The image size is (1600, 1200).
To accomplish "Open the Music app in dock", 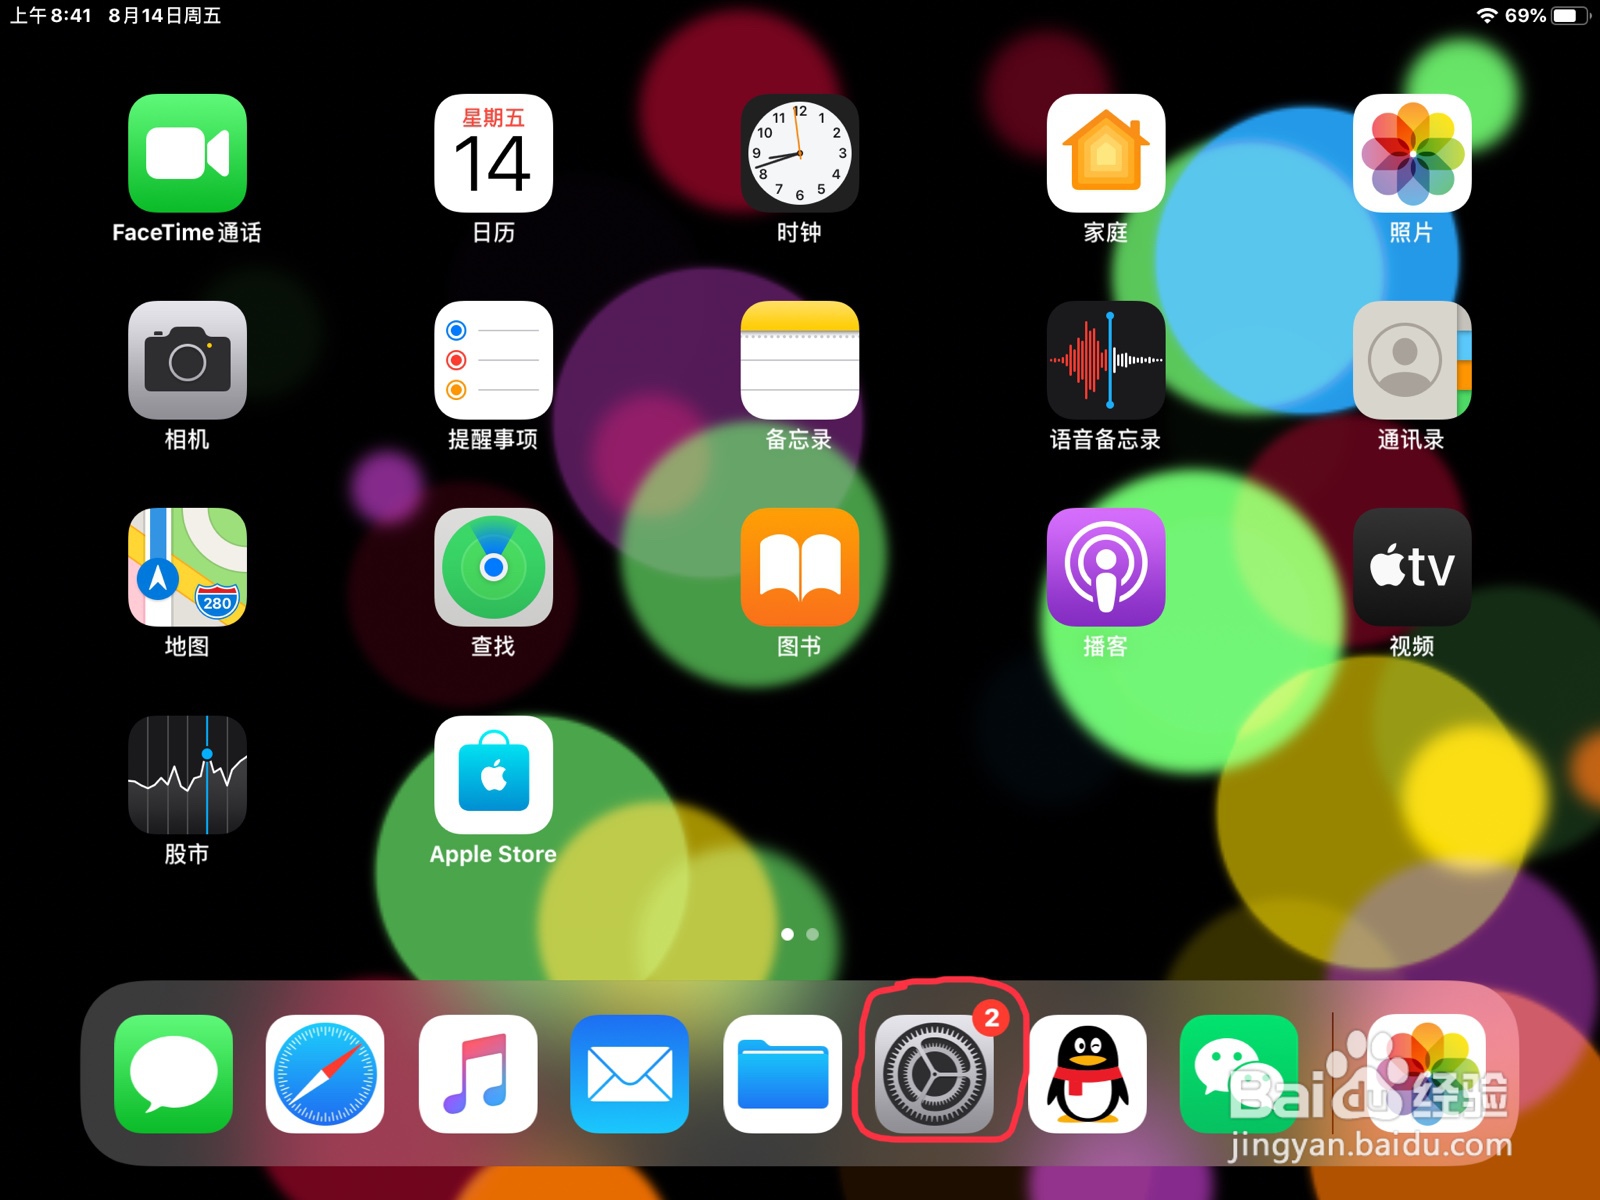I will pyautogui.click(x=478, y=1074).
